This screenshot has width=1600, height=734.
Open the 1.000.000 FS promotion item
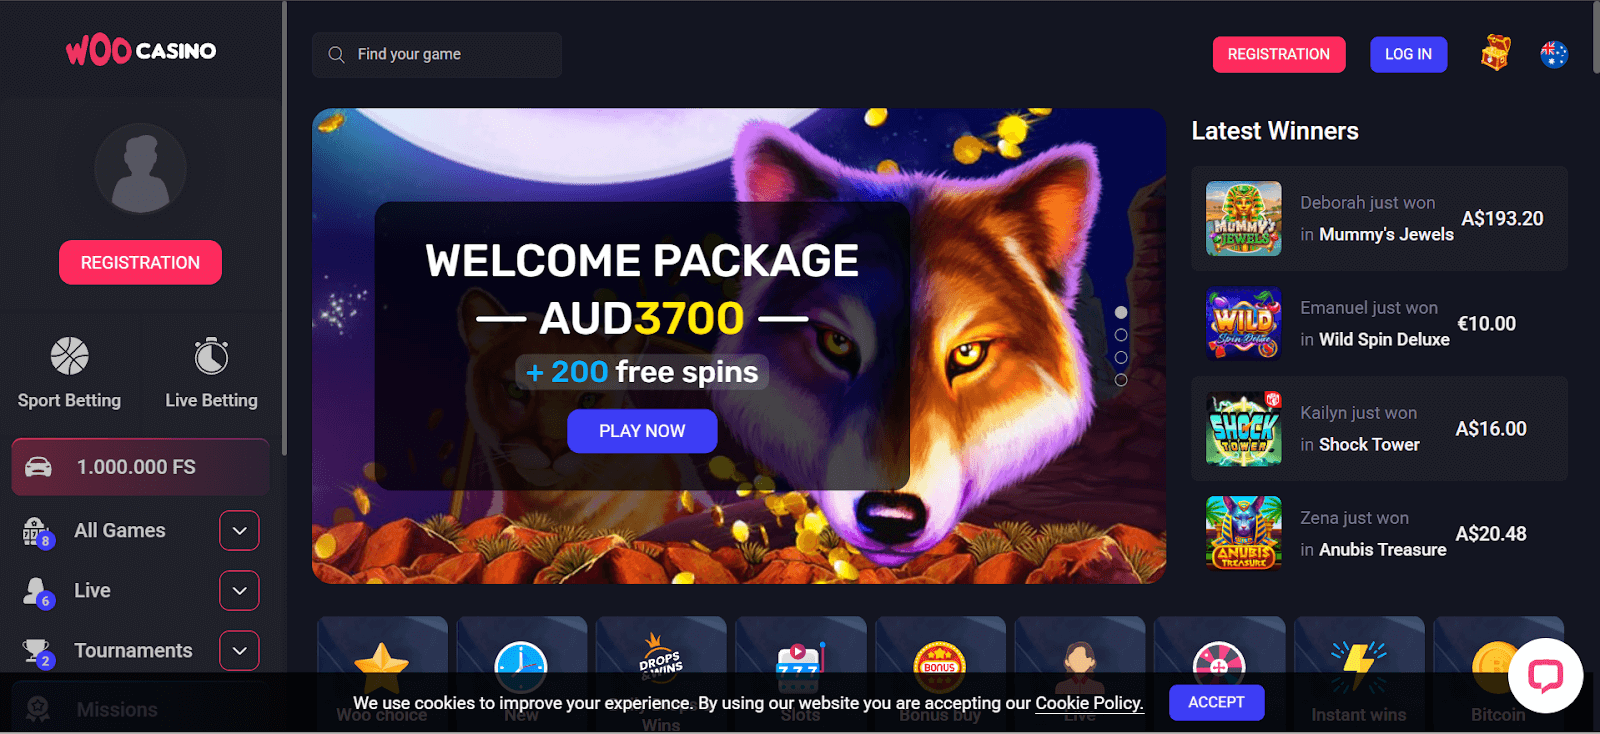click(140, 467)
